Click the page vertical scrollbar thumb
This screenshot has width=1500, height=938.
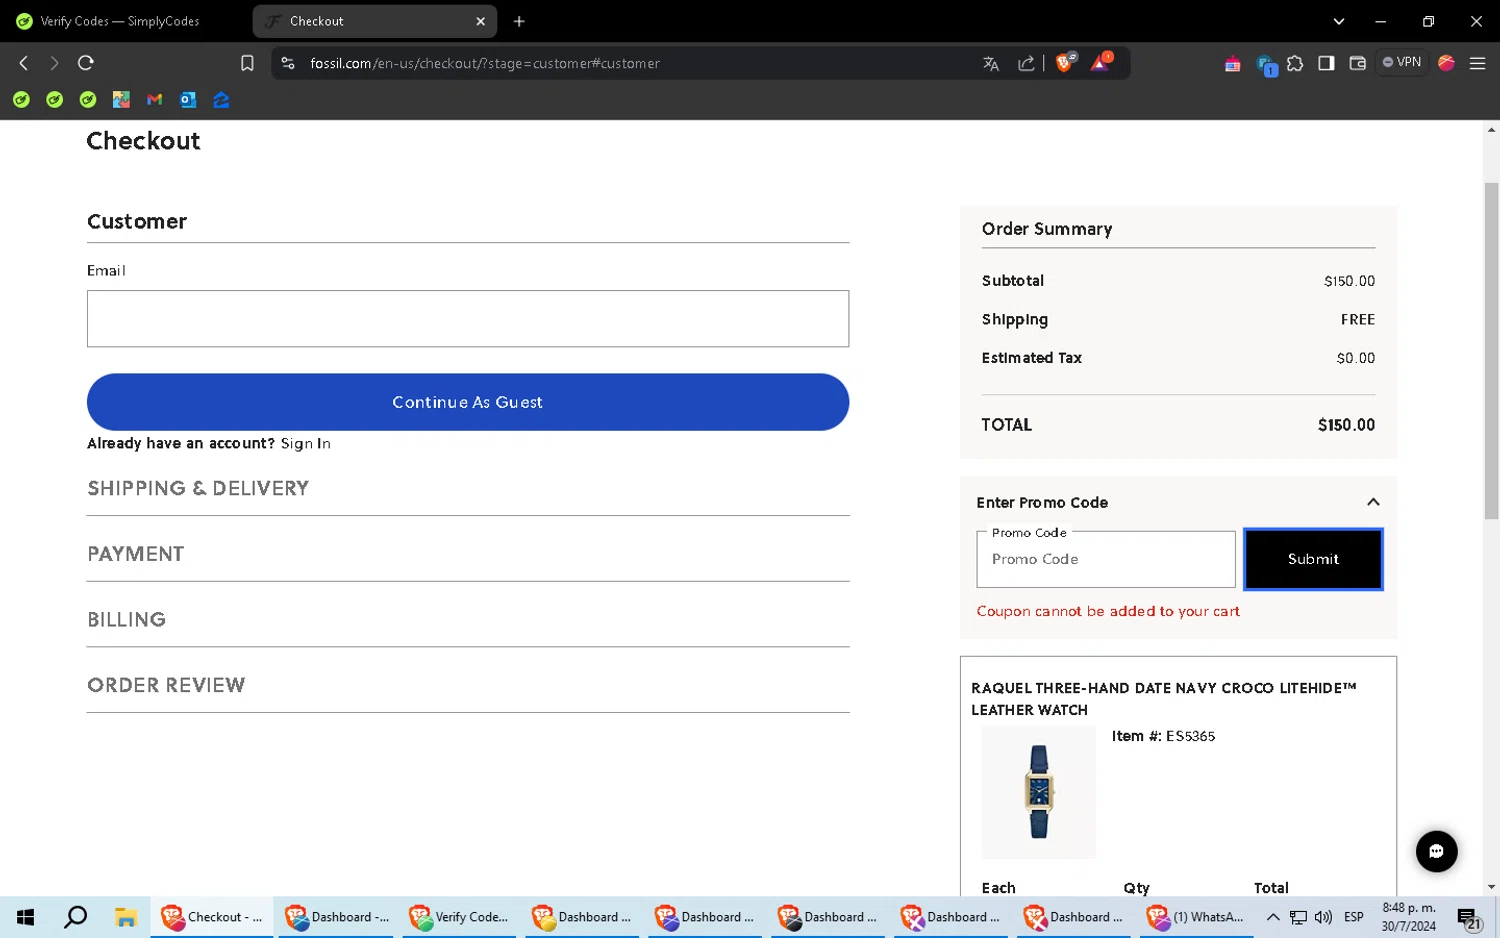click(x=1491, y=350)
